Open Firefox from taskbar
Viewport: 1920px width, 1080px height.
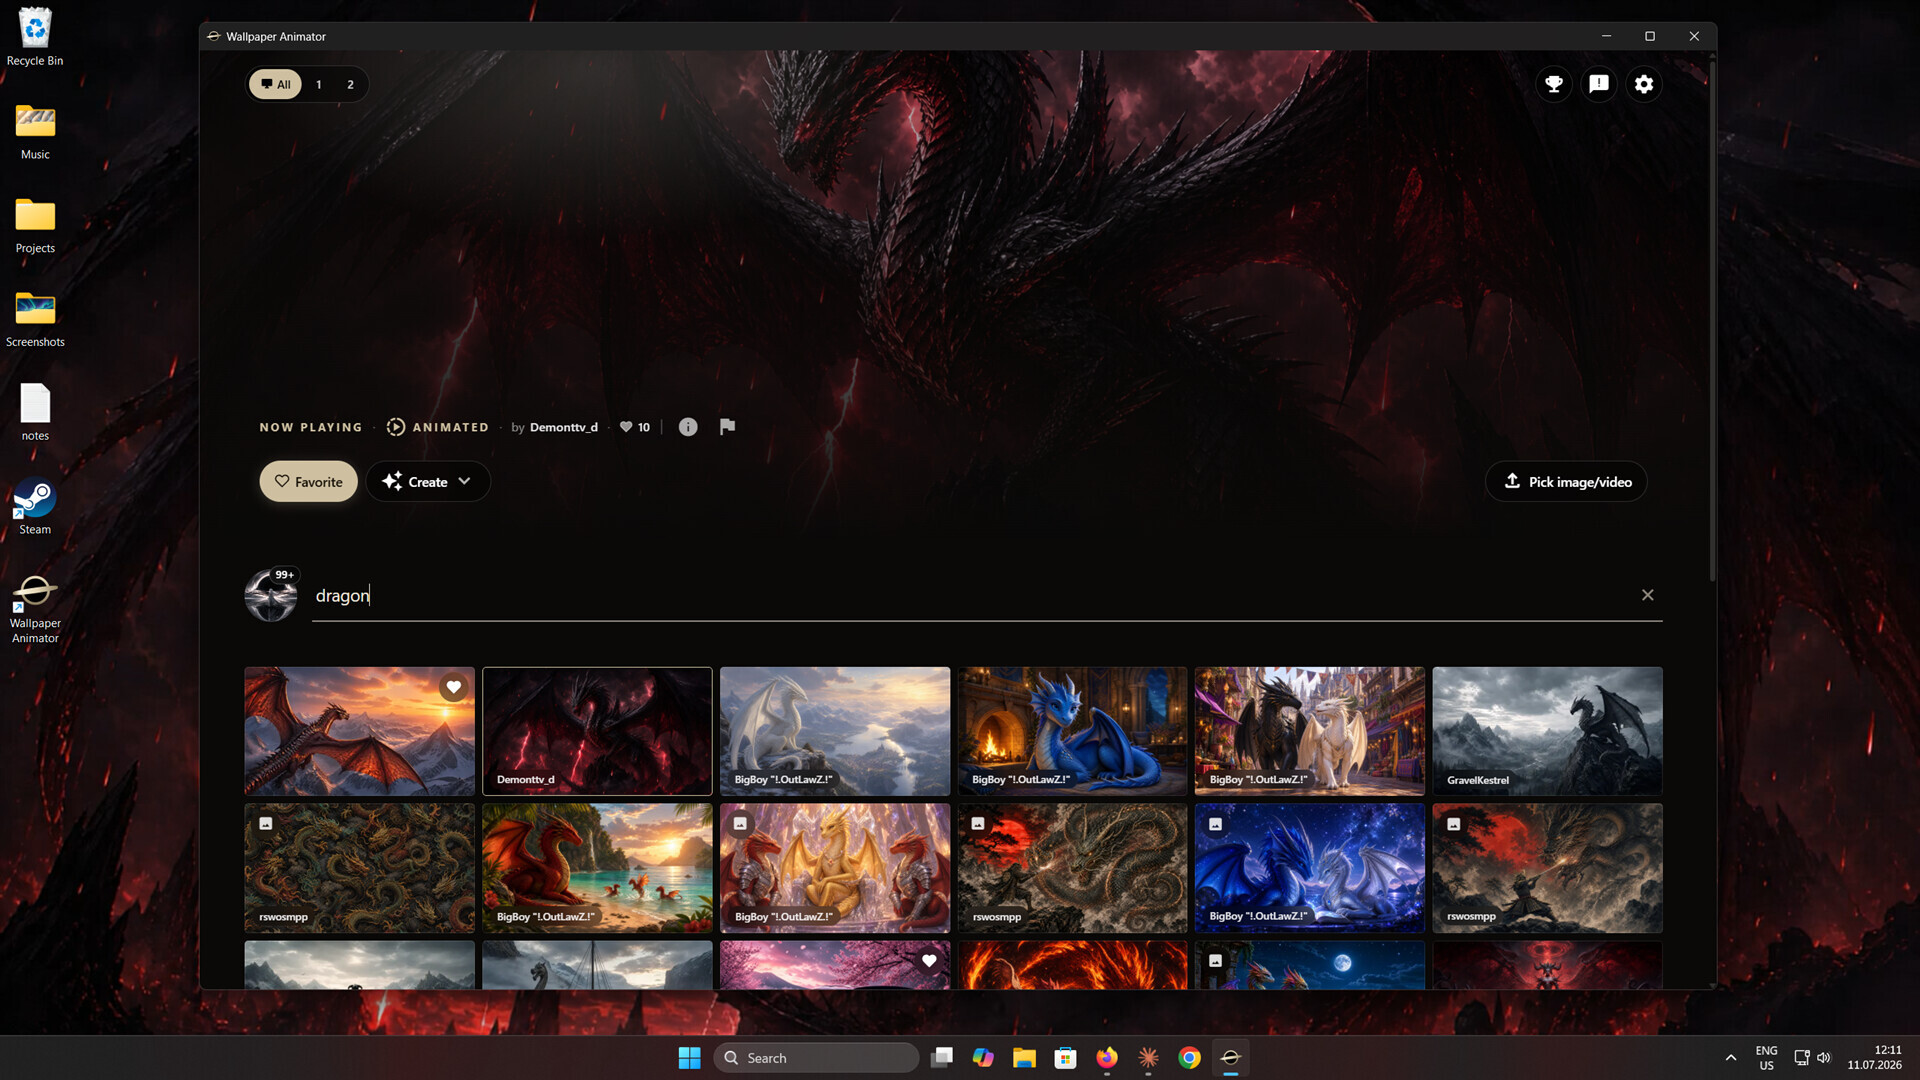(x=1107, y=1058)
